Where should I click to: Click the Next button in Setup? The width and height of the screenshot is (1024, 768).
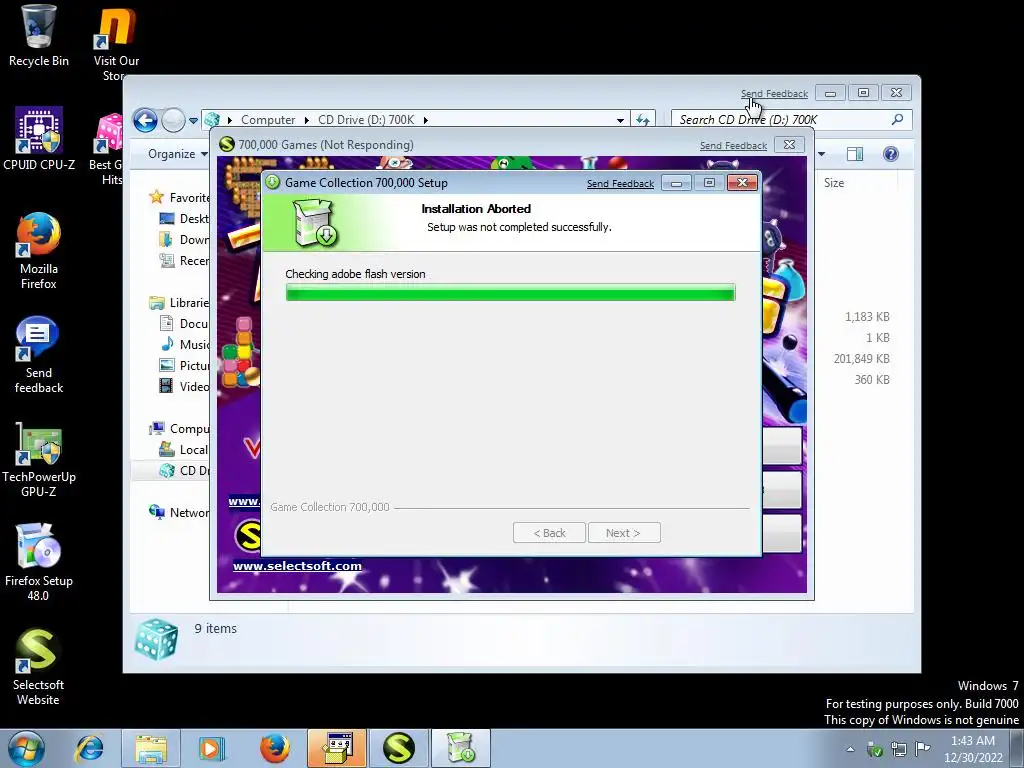[624, 533]
